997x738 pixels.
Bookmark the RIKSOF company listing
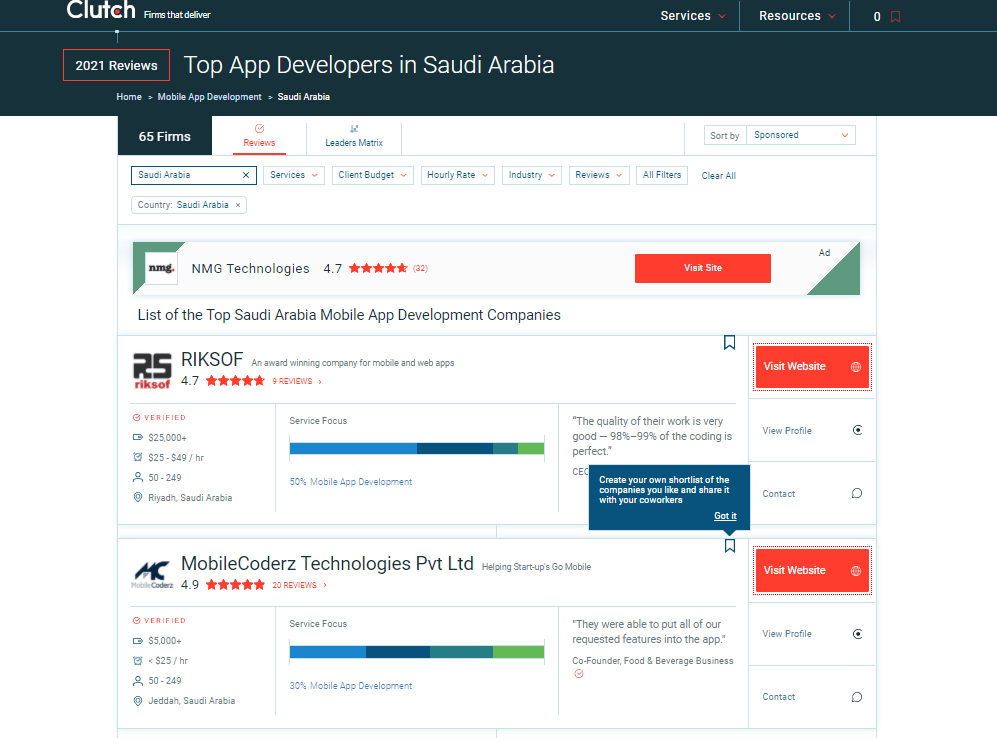[729, 343]
